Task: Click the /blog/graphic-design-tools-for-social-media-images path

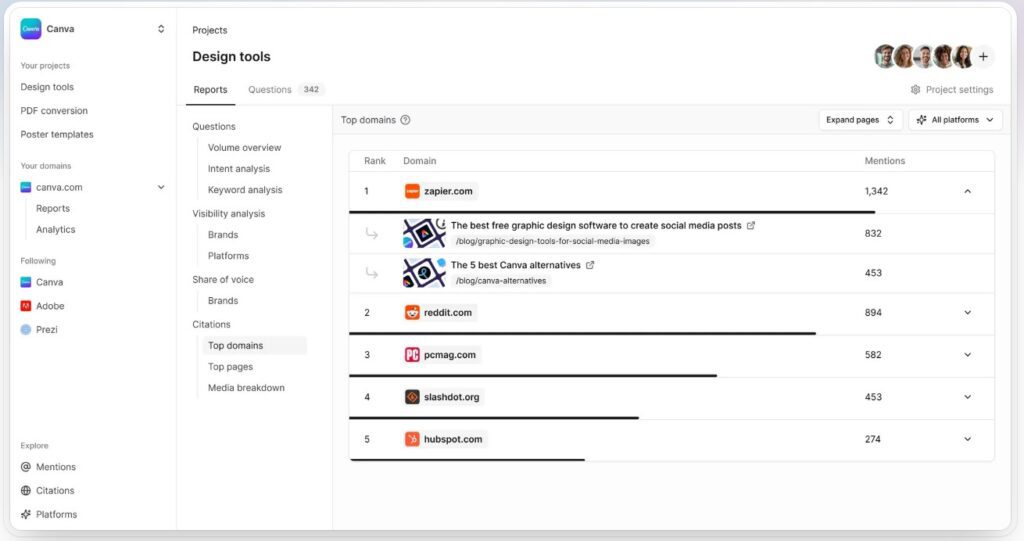Action: pos(552,241)
